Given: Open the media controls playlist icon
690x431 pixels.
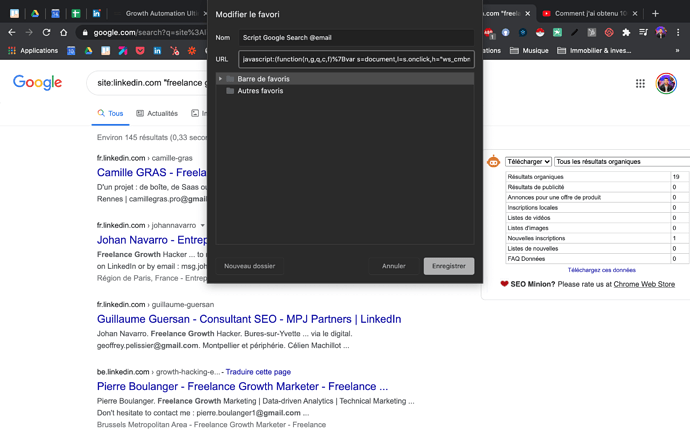Looking at the screenshot, I should [643, 32].
